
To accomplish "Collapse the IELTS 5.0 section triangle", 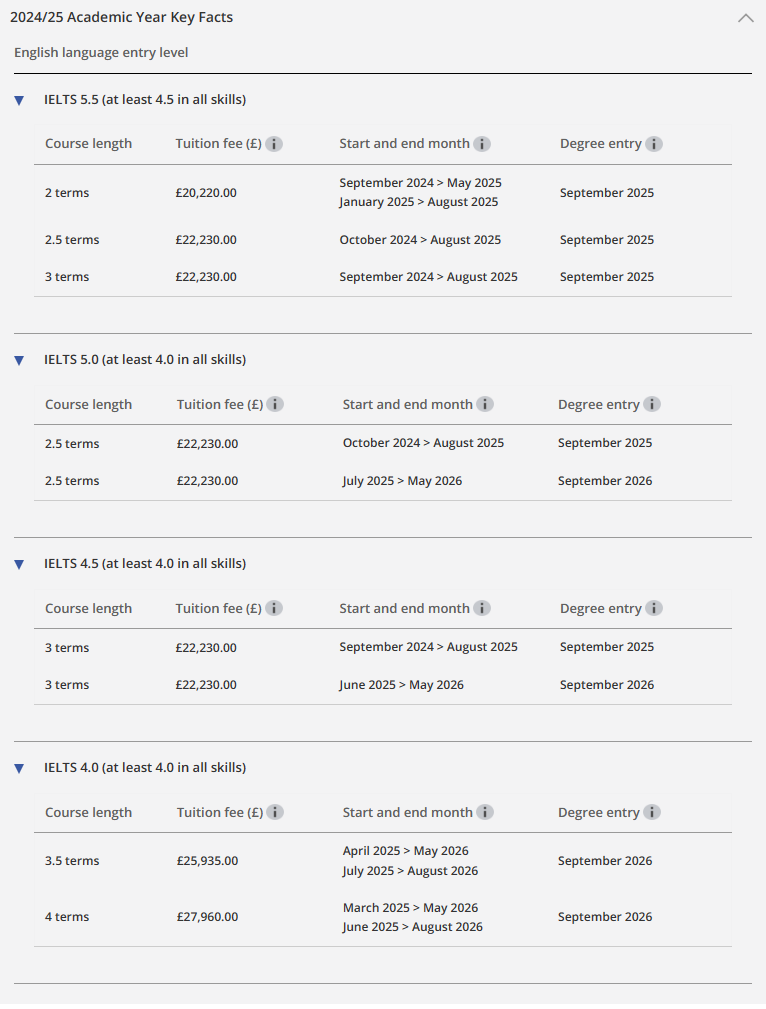I will [x=19, y=360].
